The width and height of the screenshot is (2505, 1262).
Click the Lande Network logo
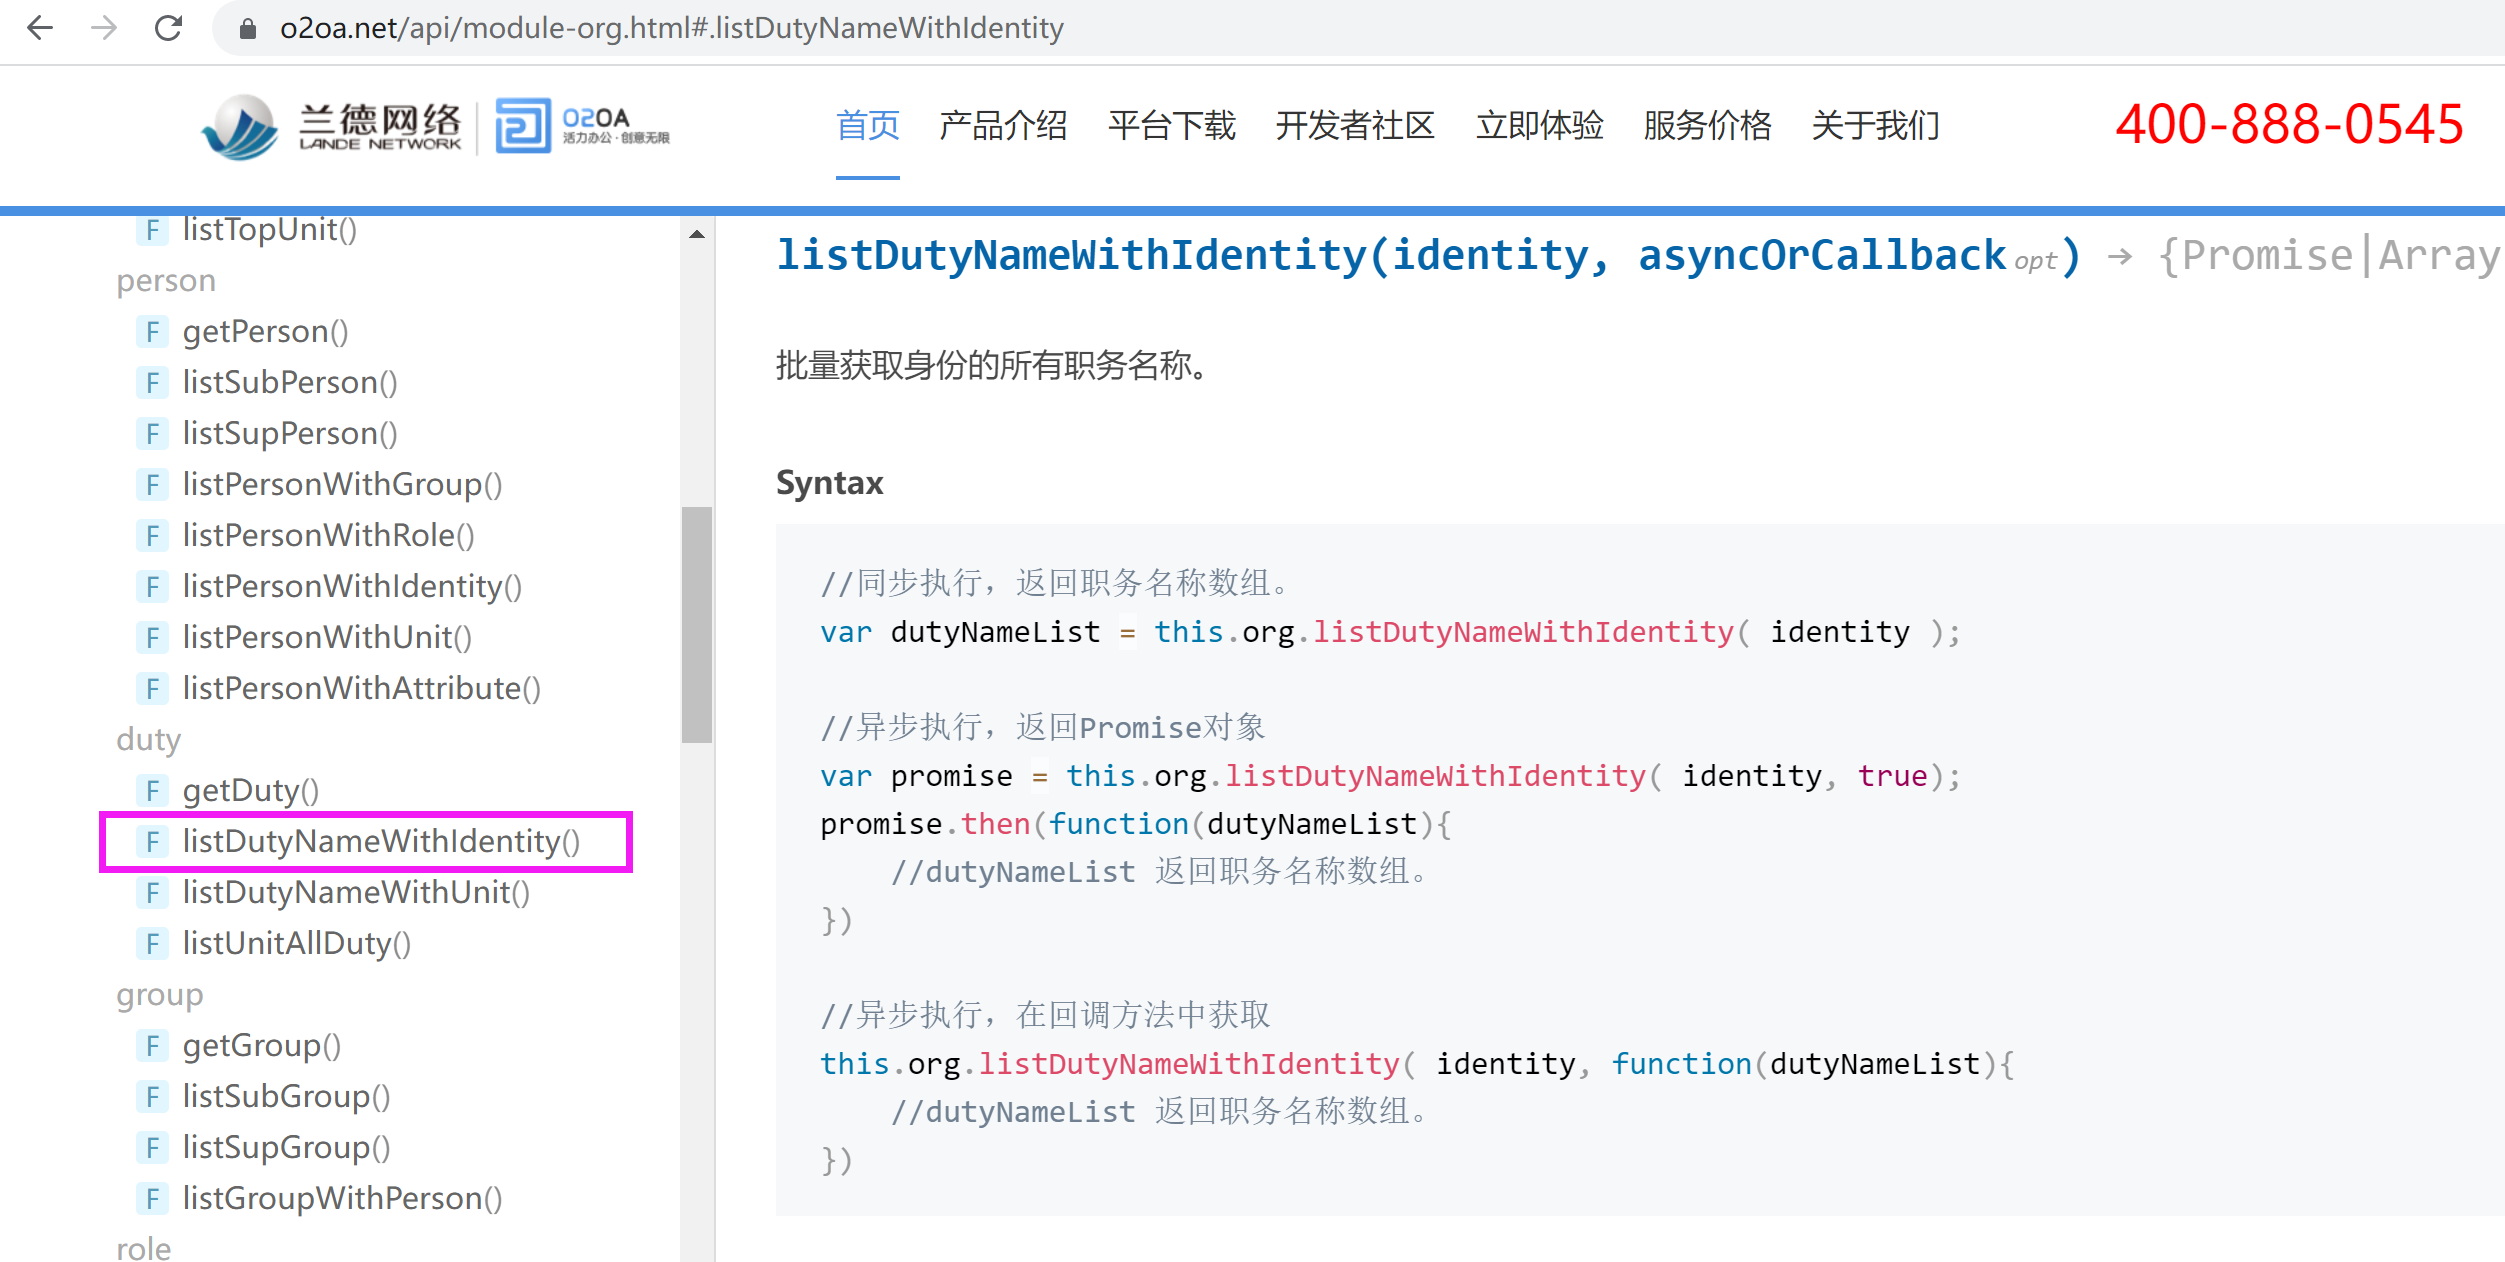tap(332, 127)
